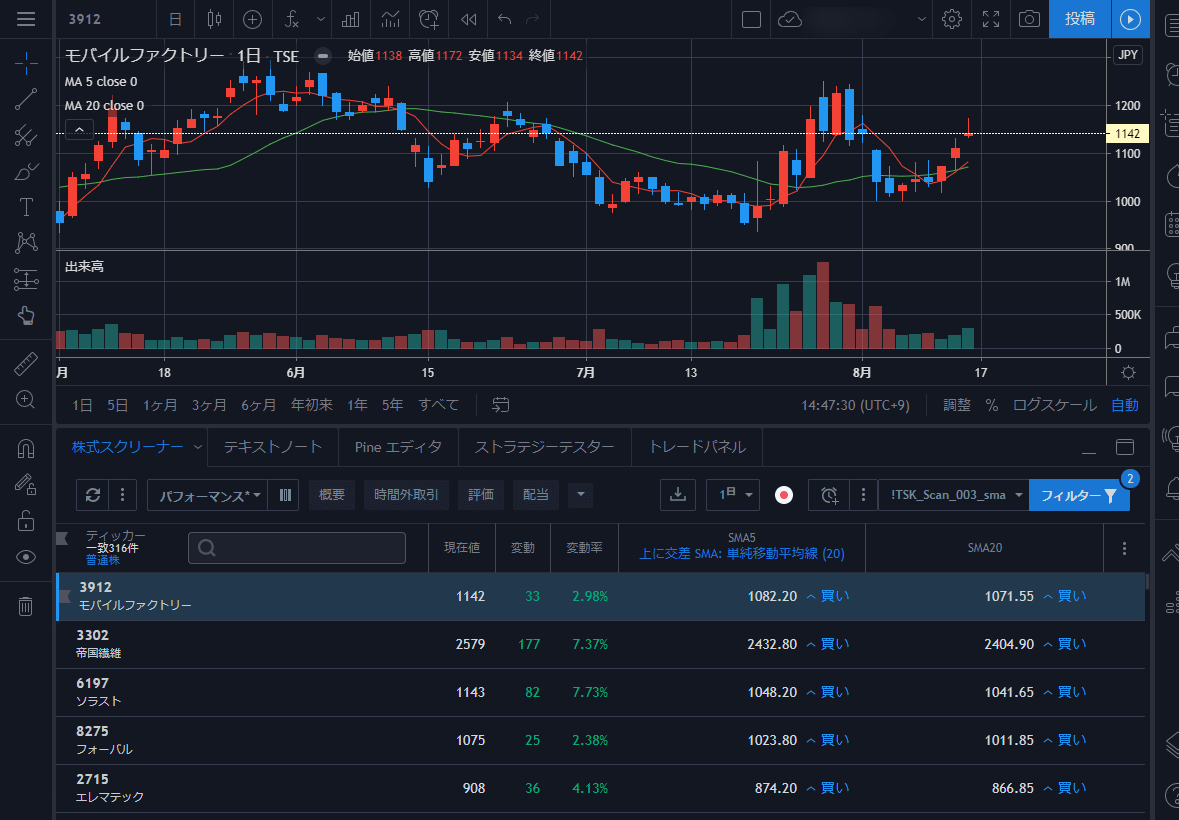This screenshot has width=1179, height=820.
Task: Toggle magnet mode in left toolbar
Action: point(26,449)
